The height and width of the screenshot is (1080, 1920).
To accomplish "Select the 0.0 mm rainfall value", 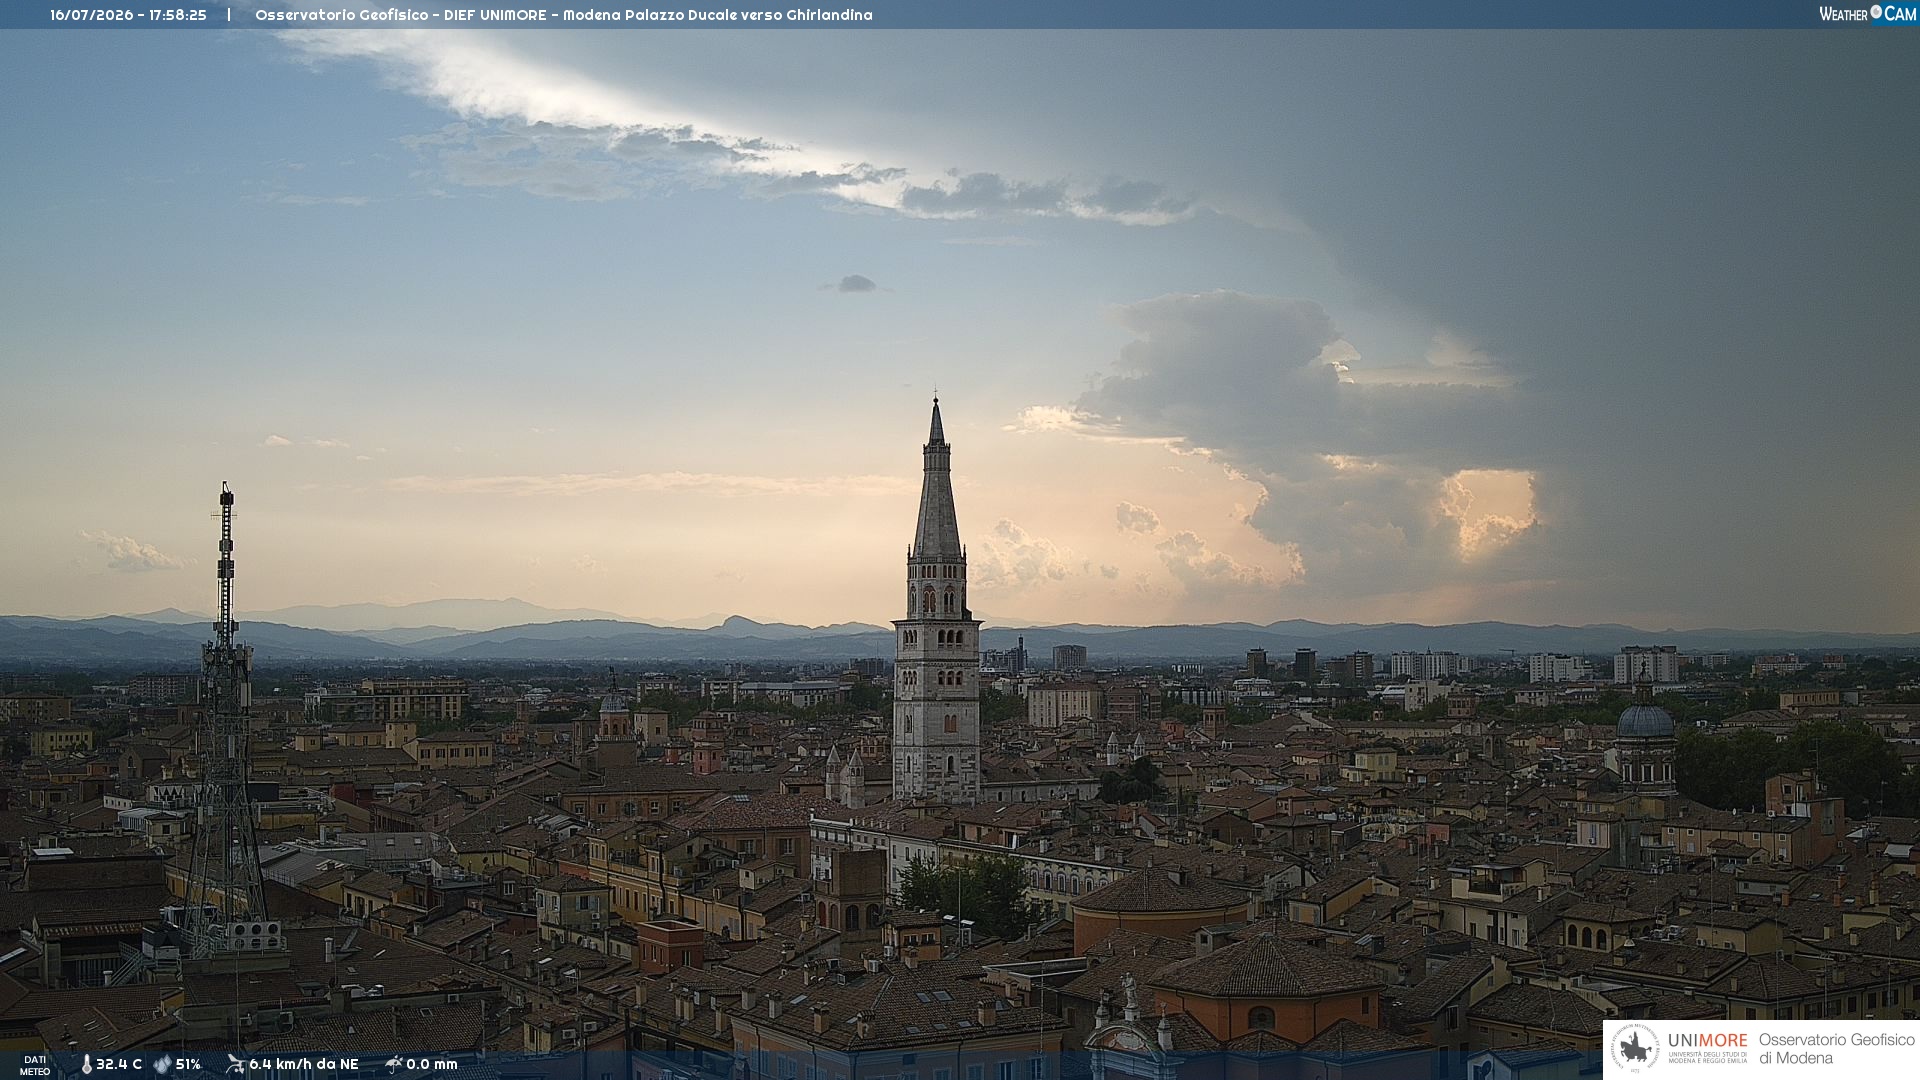I will [432, 1065].
